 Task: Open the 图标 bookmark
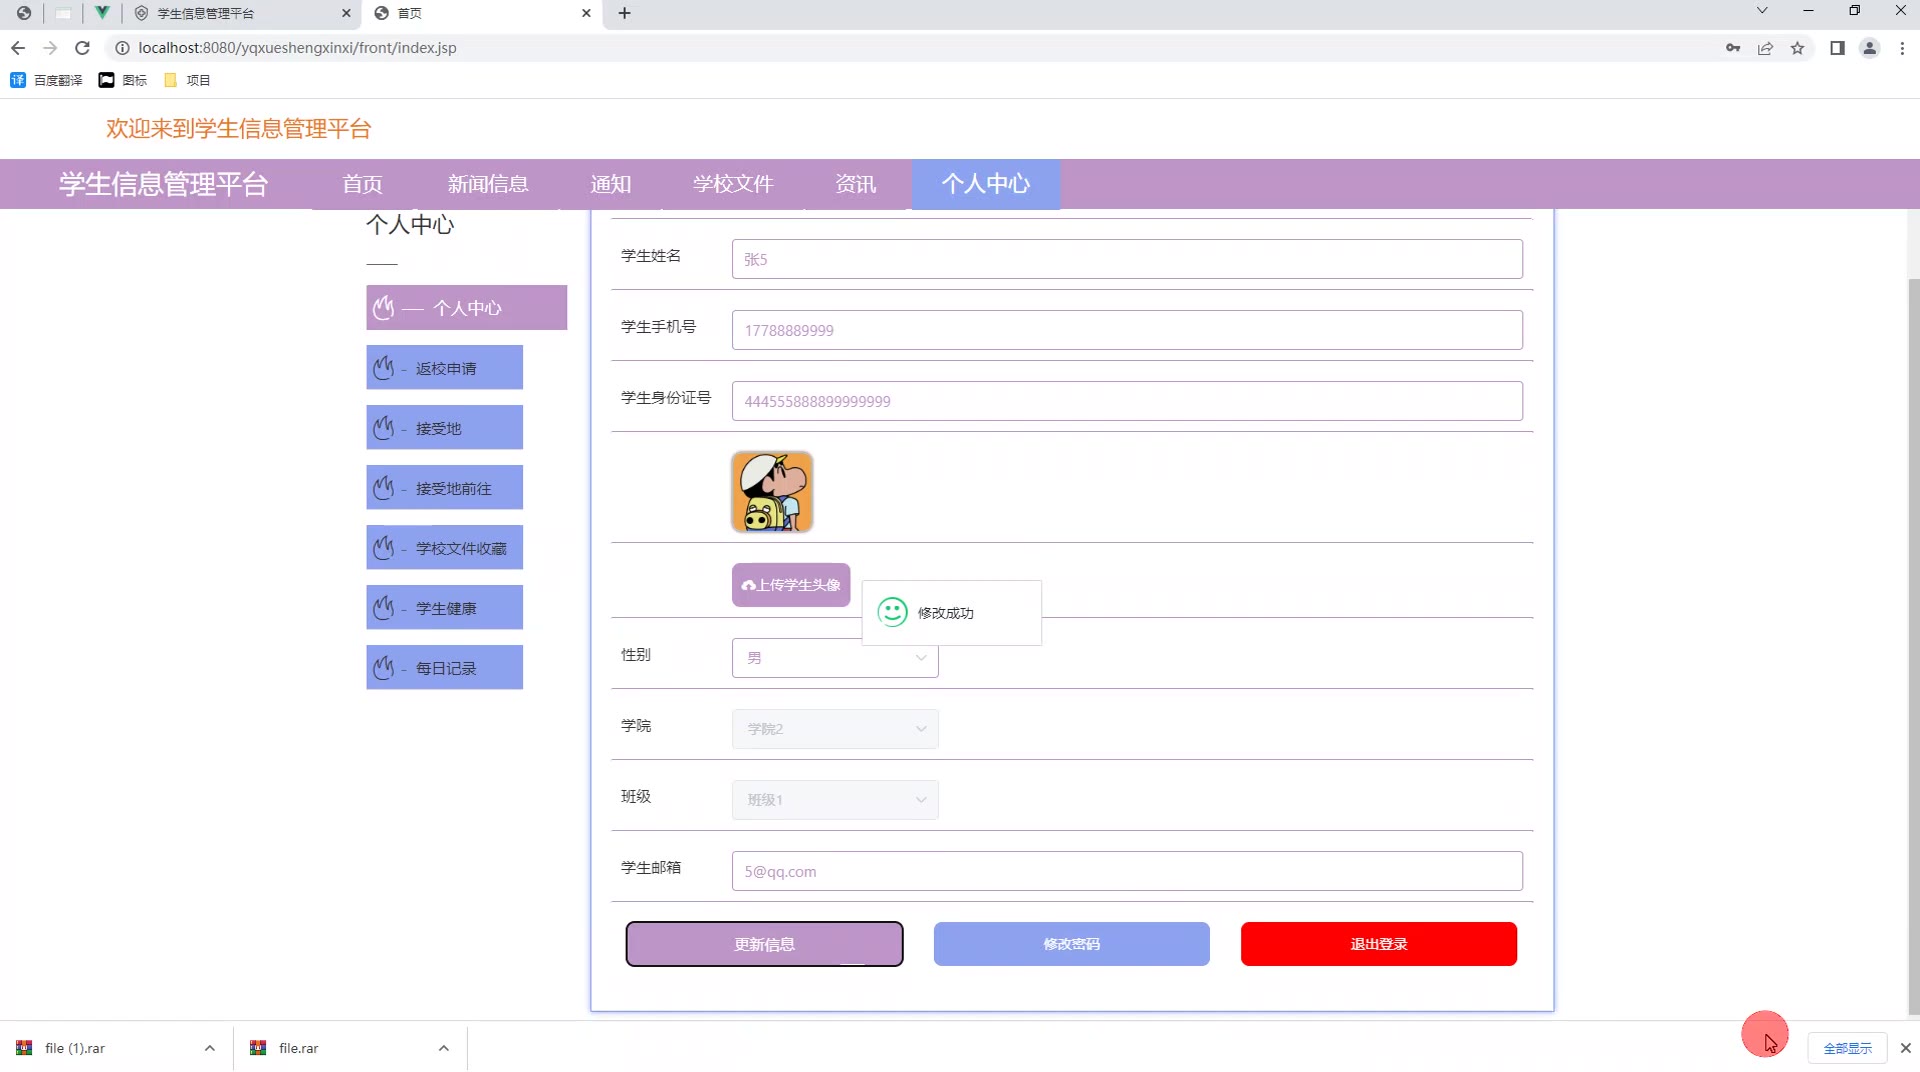point(123,80)
